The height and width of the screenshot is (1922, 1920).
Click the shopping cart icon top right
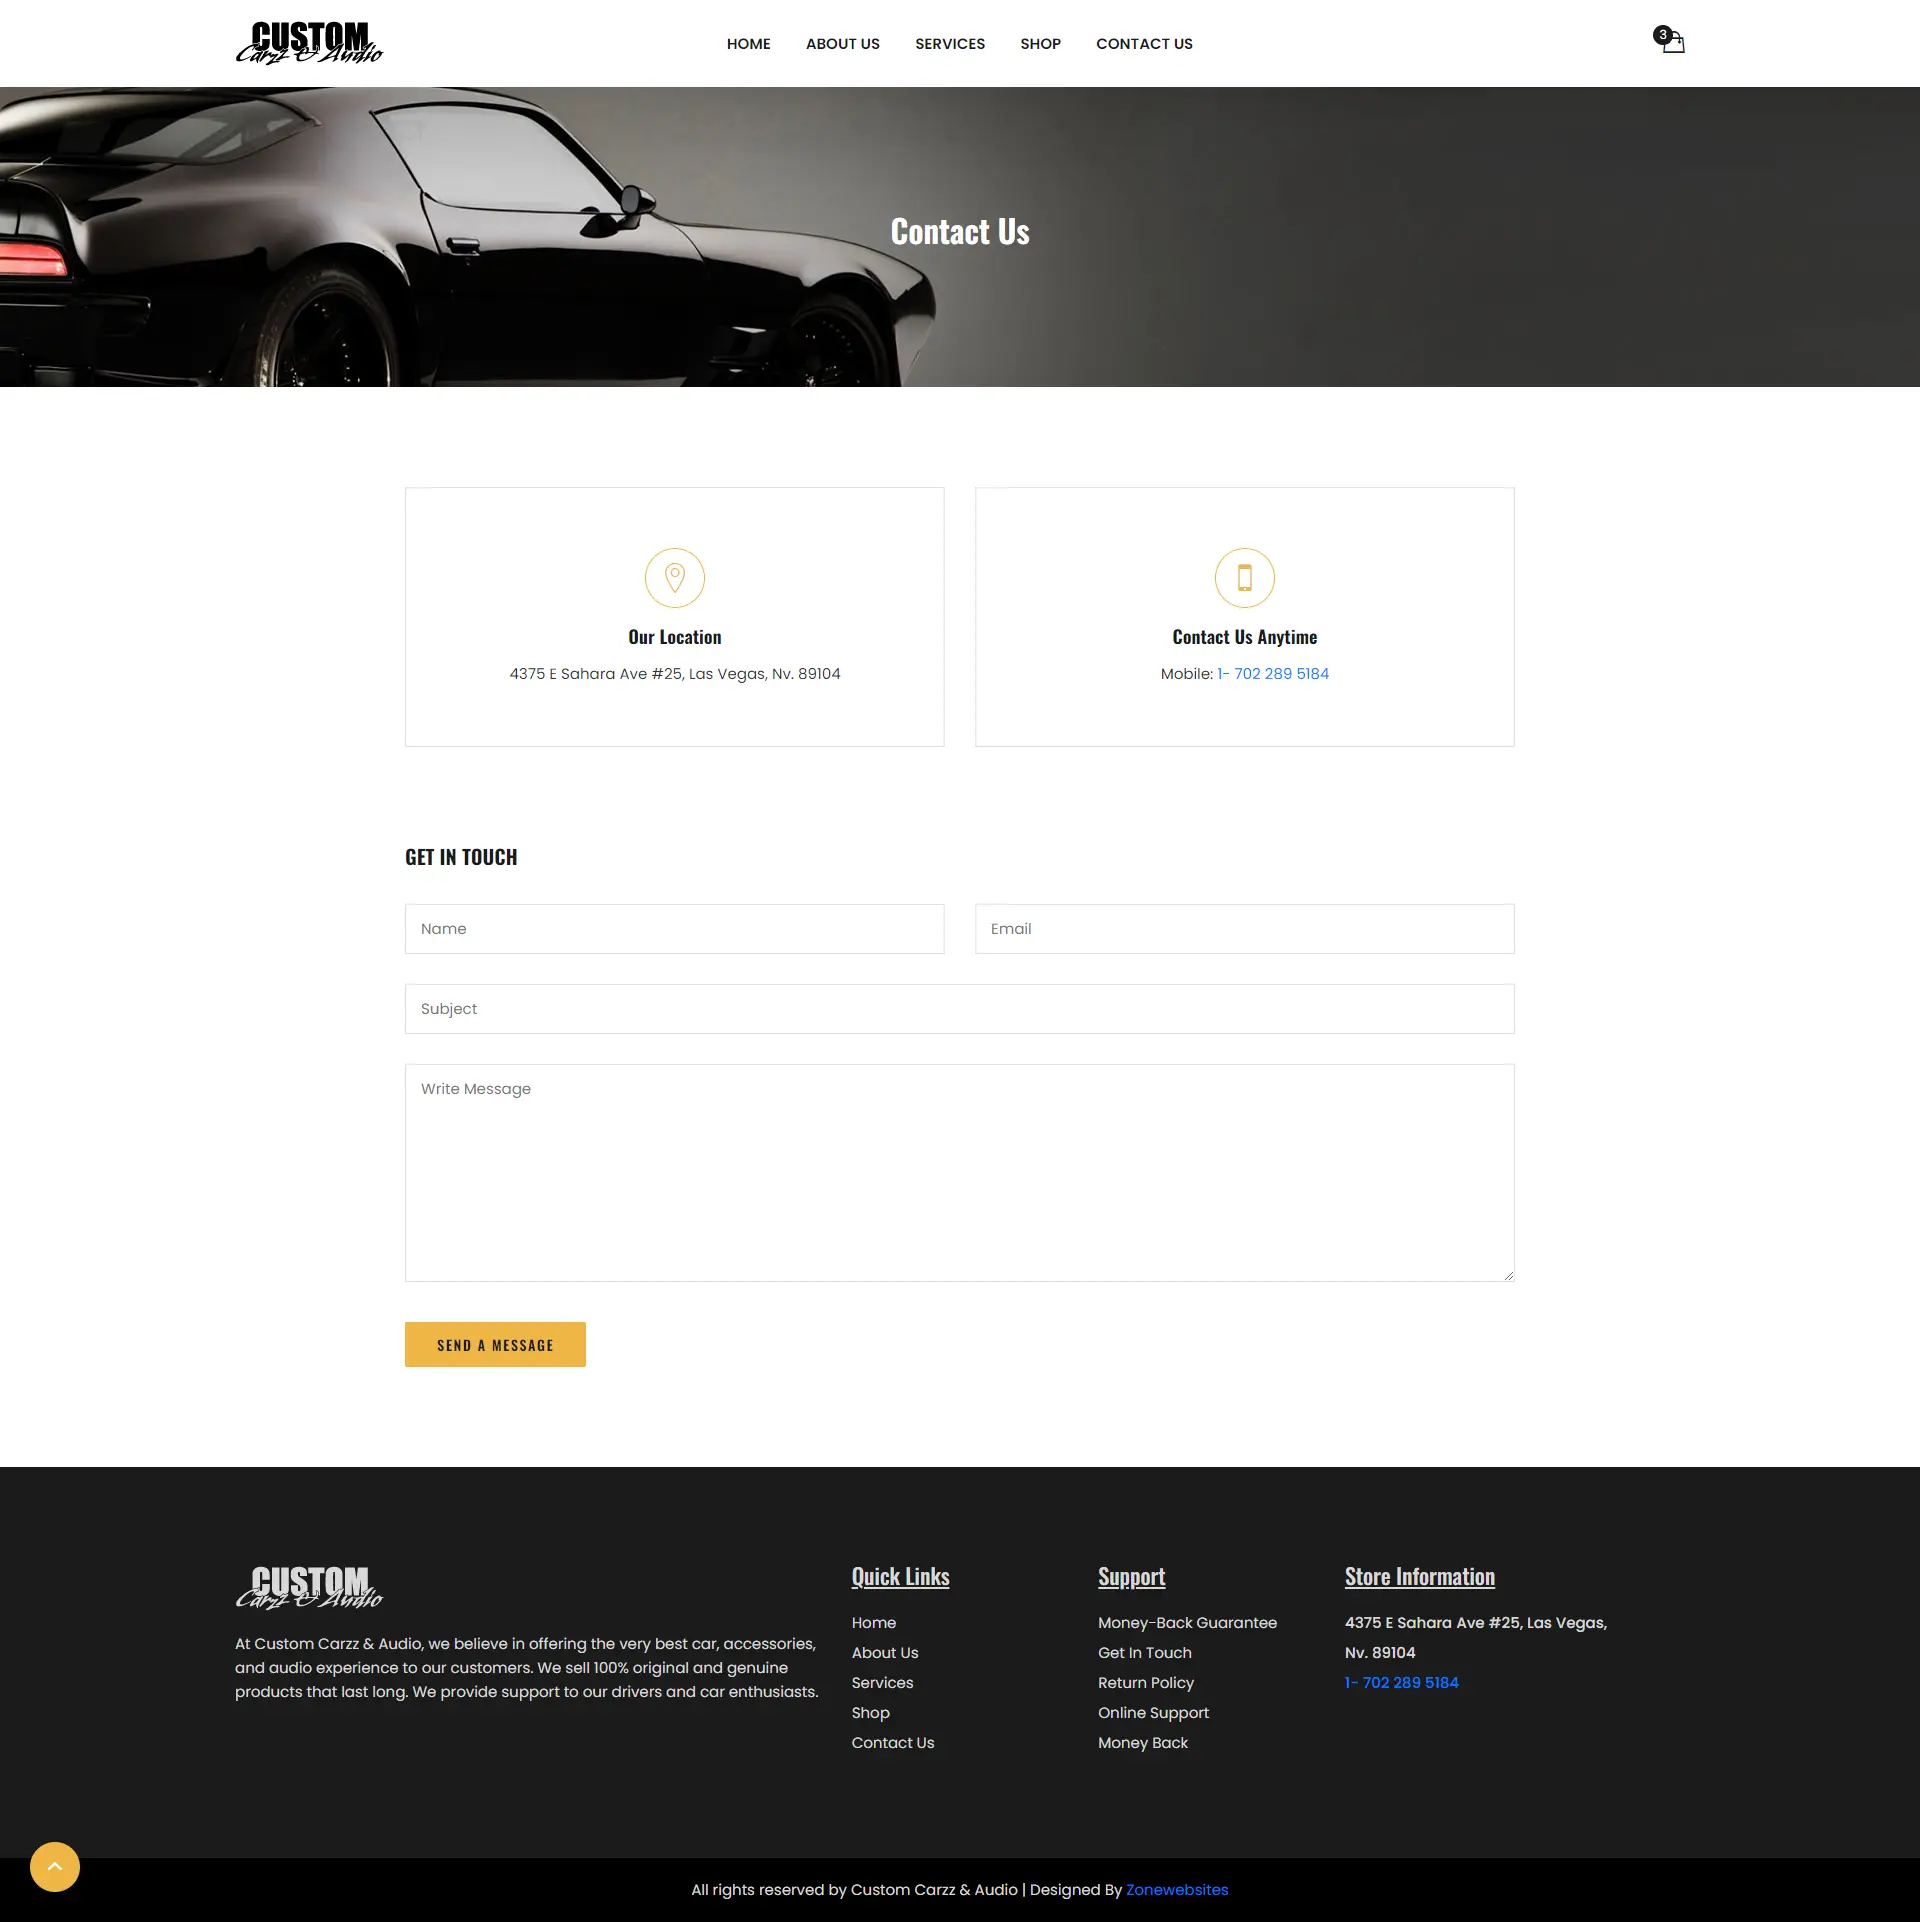[x=1670, y=42]
